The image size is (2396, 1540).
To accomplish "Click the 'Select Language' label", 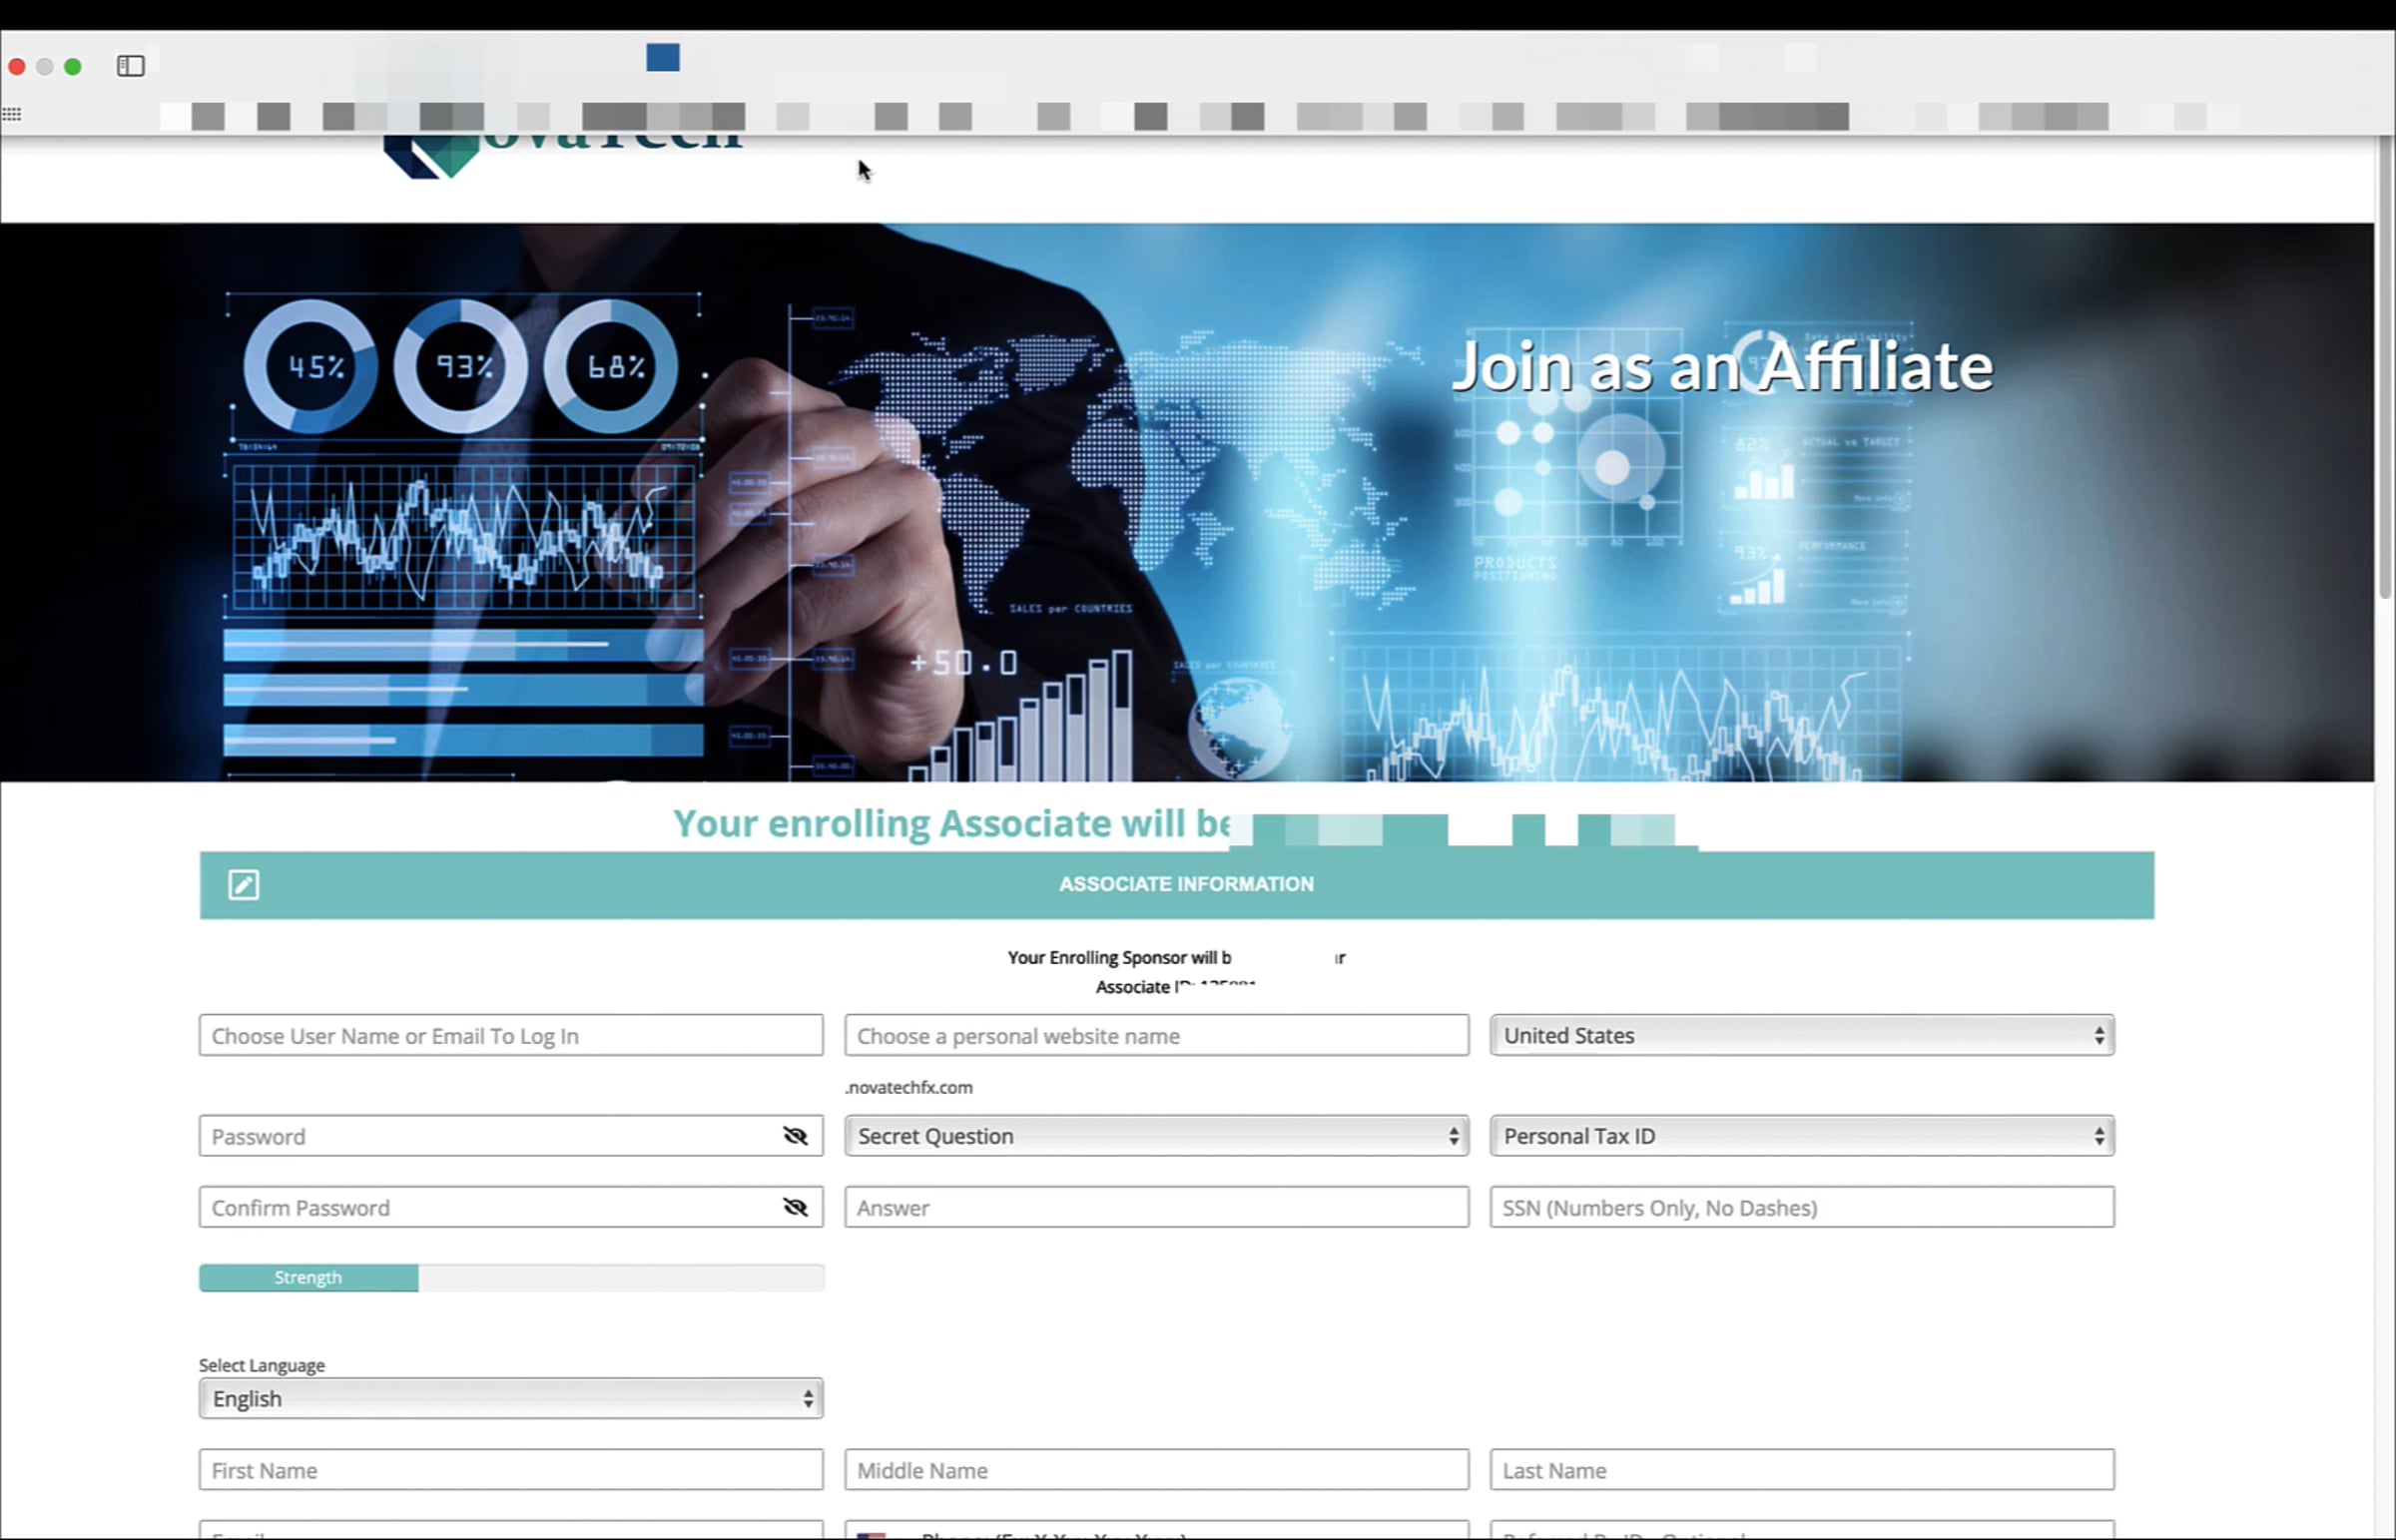I will point(262,1365).
